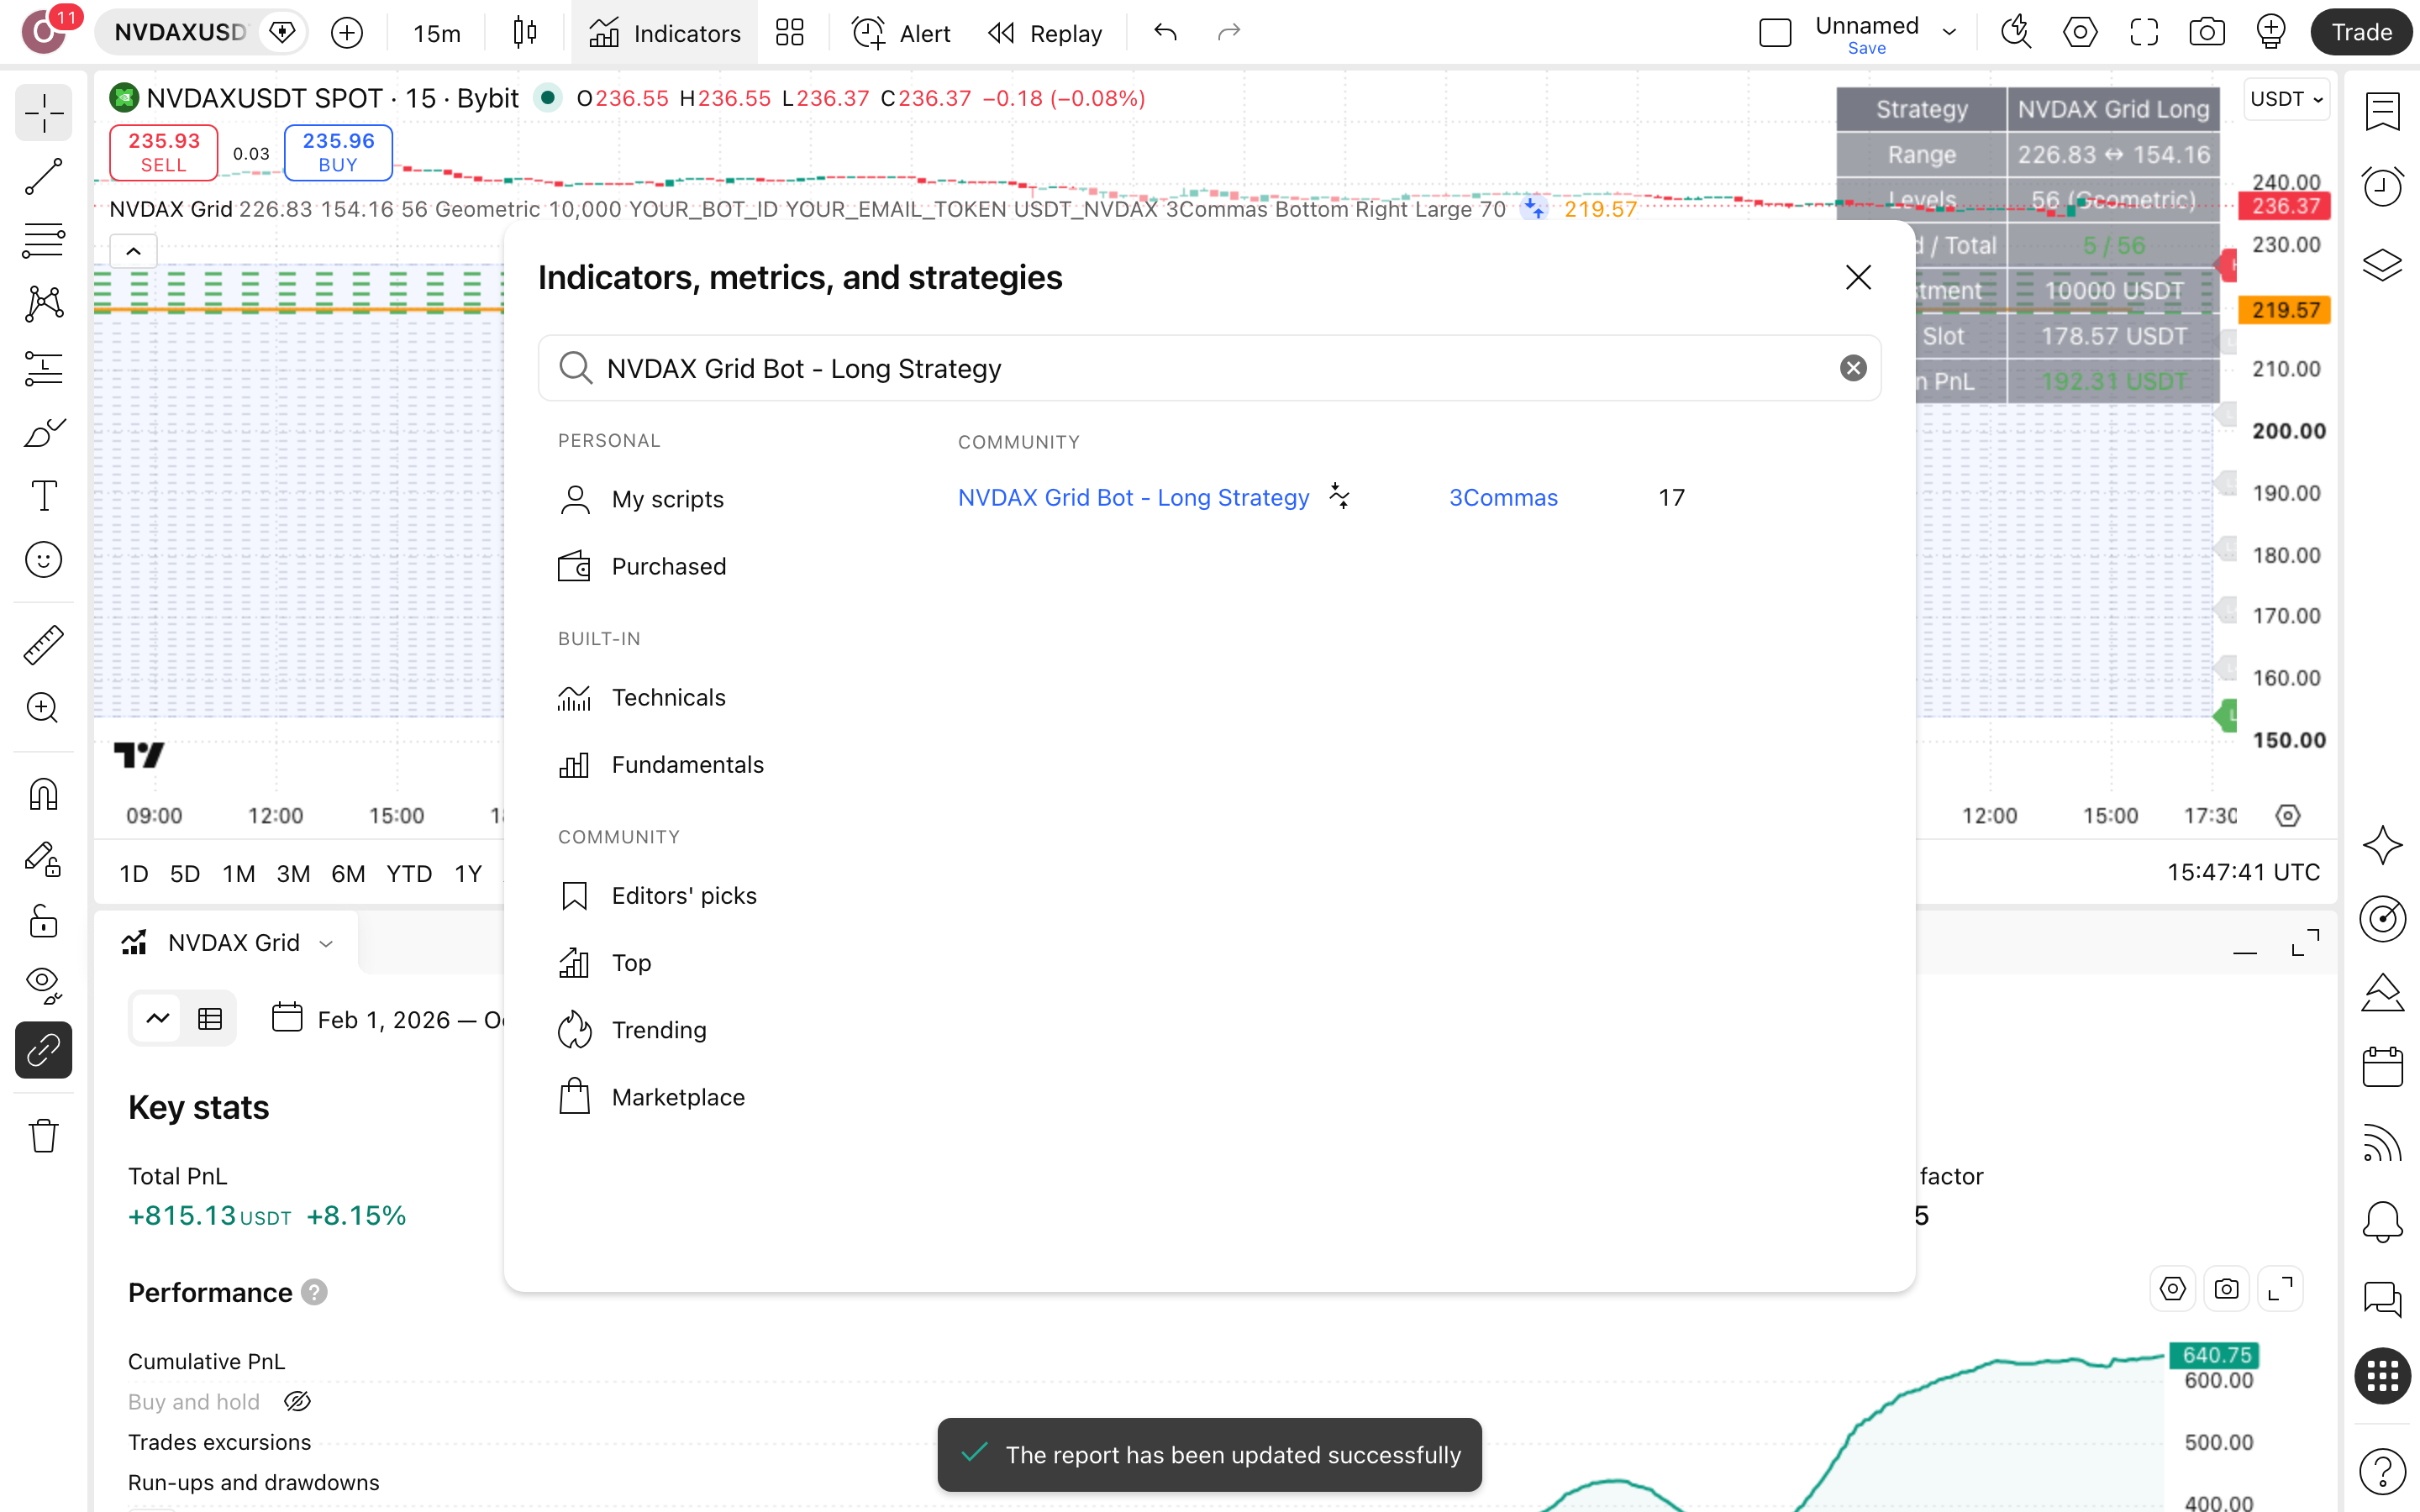The width and height of the screenshot is (2420, 1512).
Task: Click the trash remove objects icon
Action: (43, 1135)
